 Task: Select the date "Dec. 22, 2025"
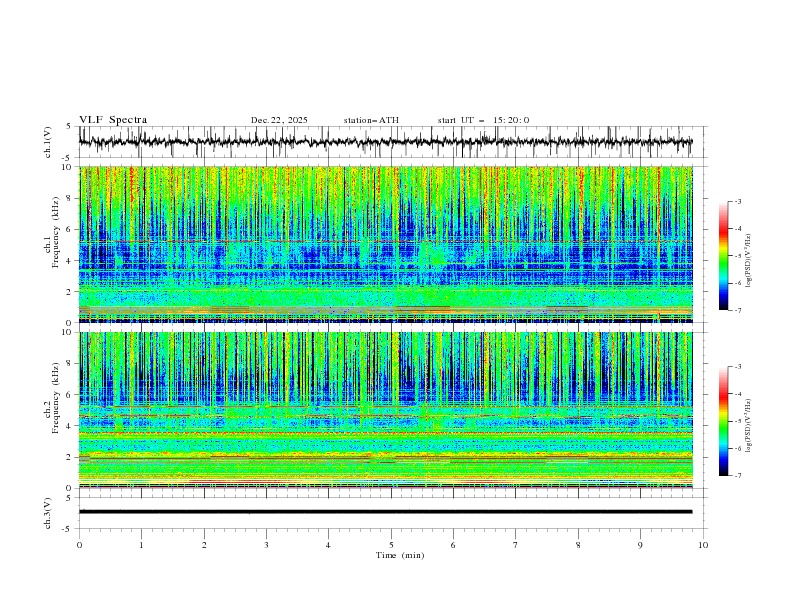[x=279, y=120]
